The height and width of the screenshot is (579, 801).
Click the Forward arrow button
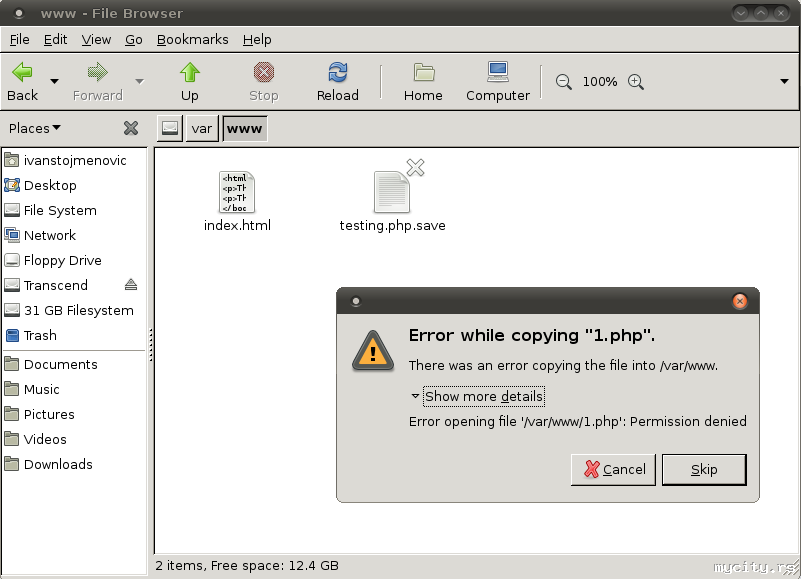[98, 82]
